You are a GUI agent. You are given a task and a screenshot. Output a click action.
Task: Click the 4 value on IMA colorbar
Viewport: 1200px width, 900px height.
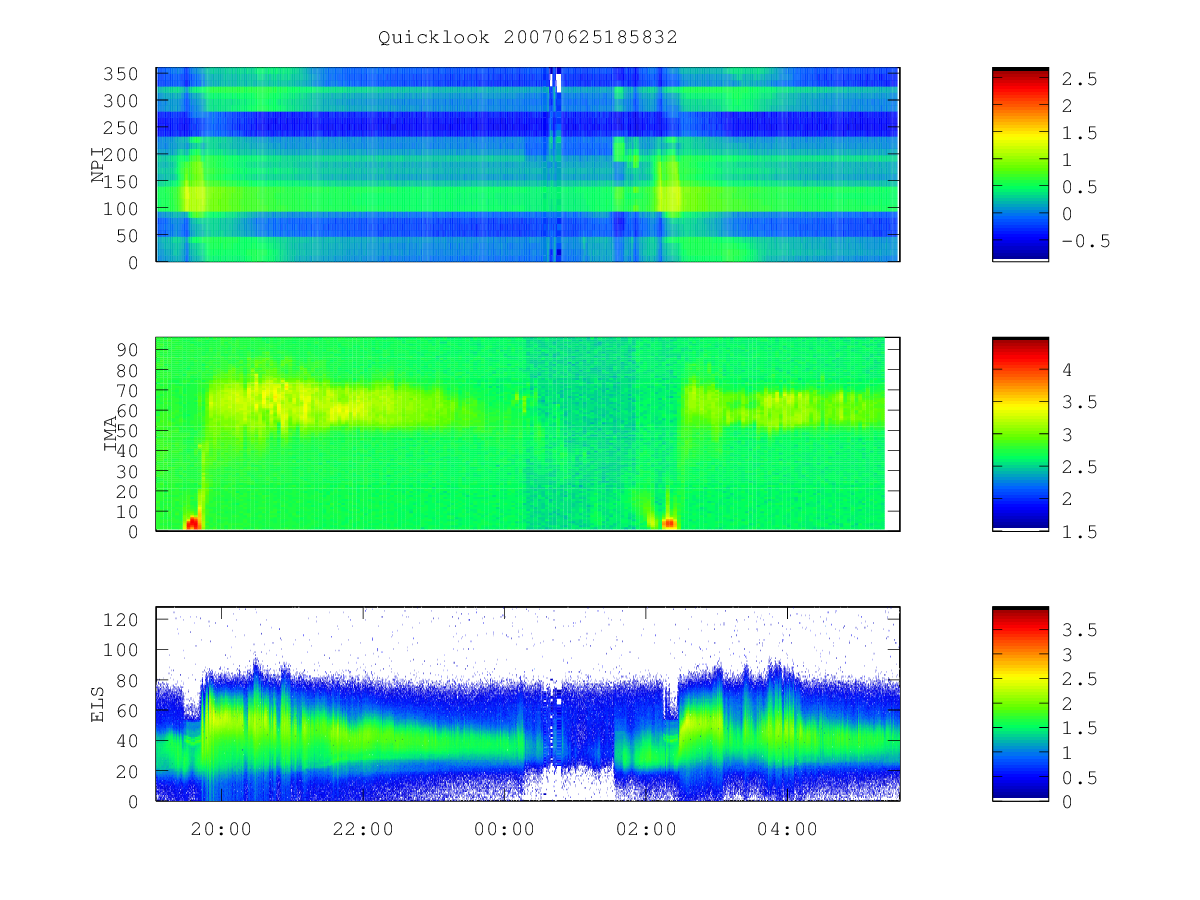point(1067,370)
